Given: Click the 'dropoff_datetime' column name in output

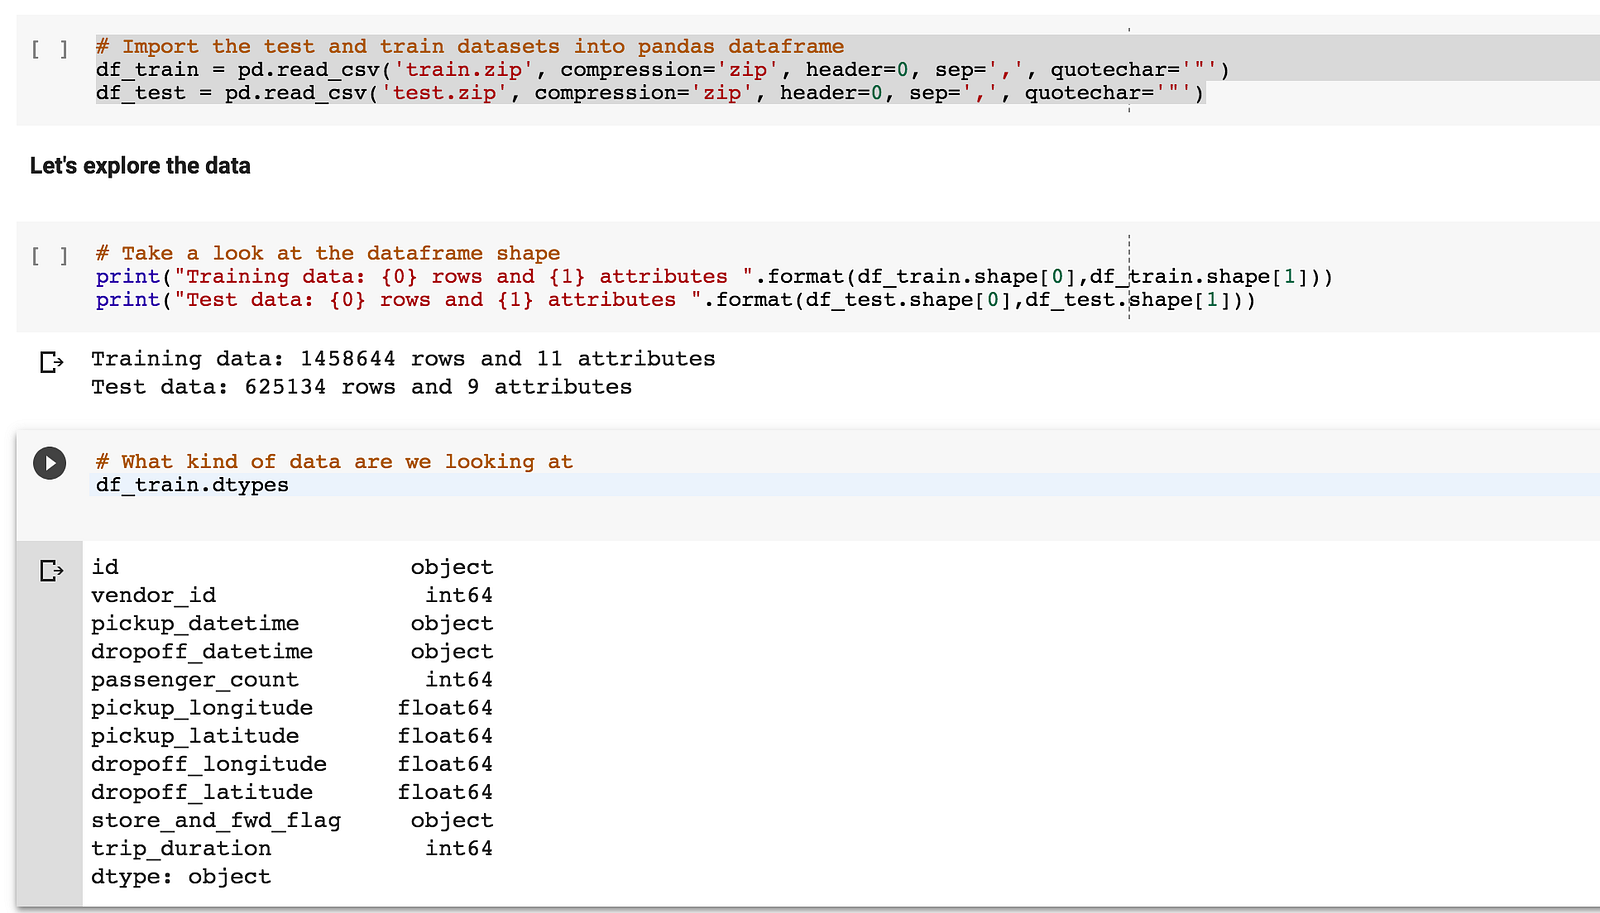Looking at the screenshot, I should (202, 651).
